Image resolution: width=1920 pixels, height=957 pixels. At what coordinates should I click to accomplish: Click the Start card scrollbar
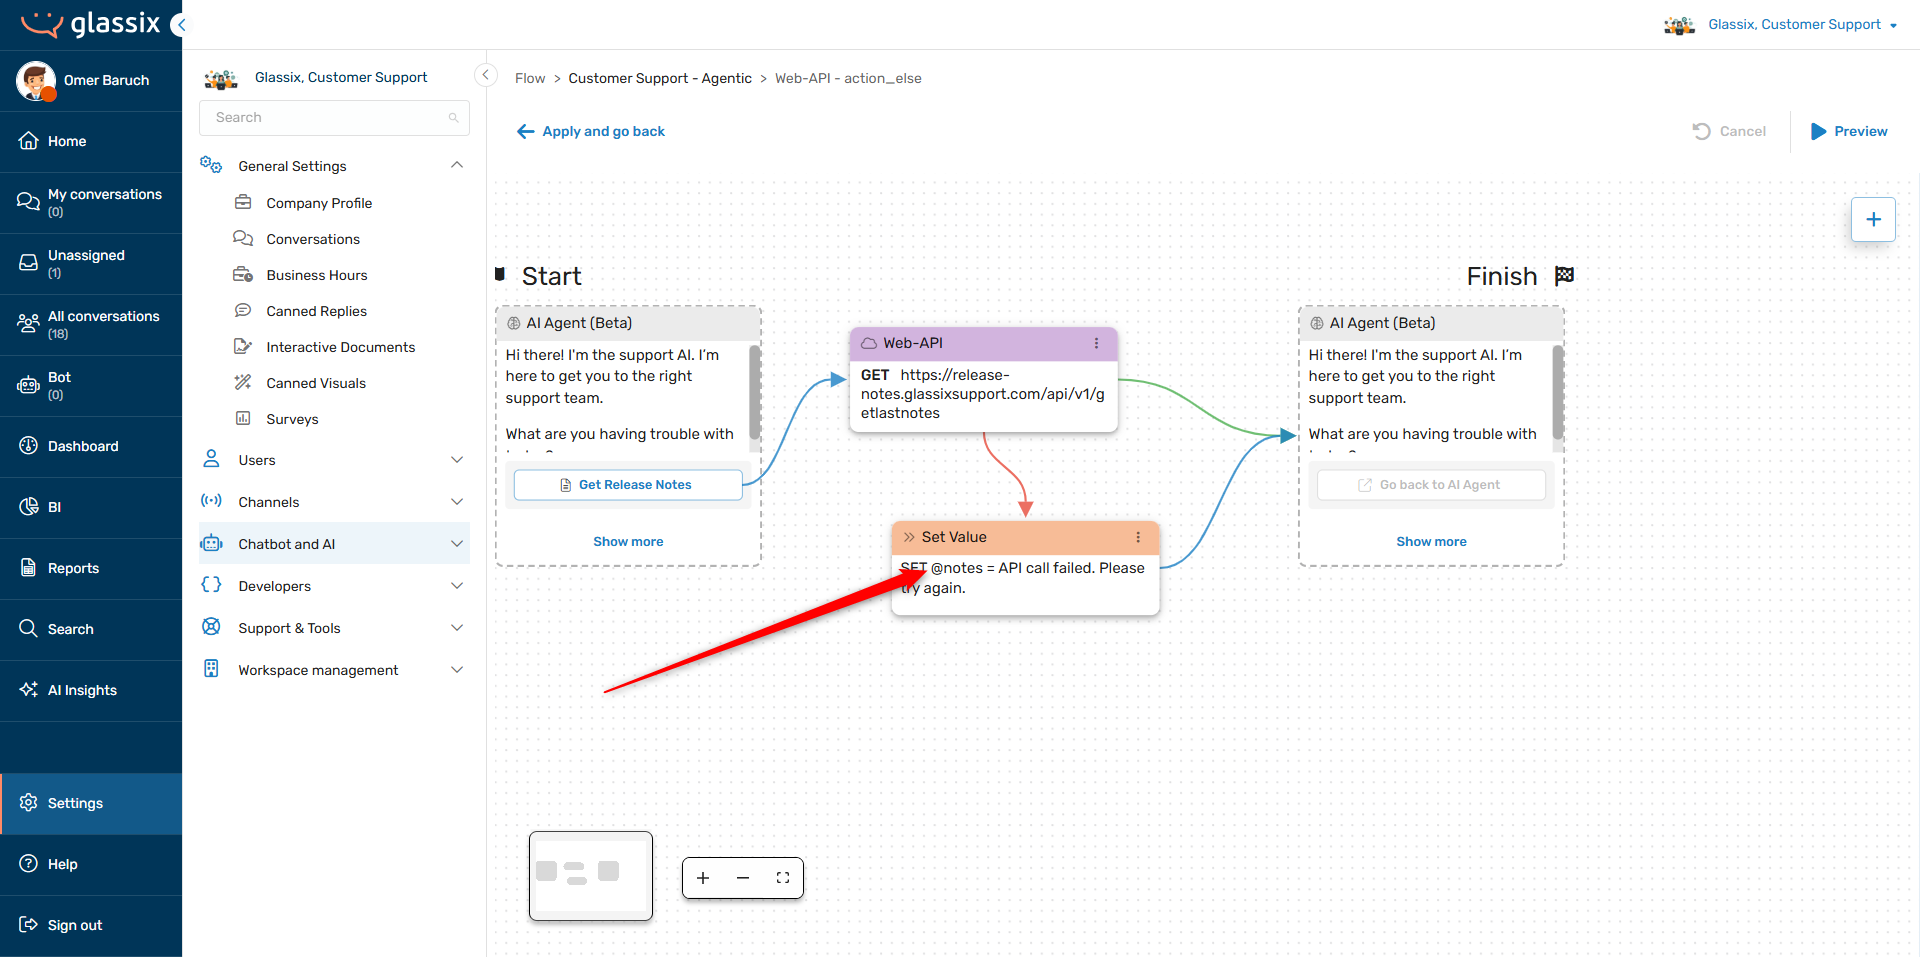coord(754,392)
